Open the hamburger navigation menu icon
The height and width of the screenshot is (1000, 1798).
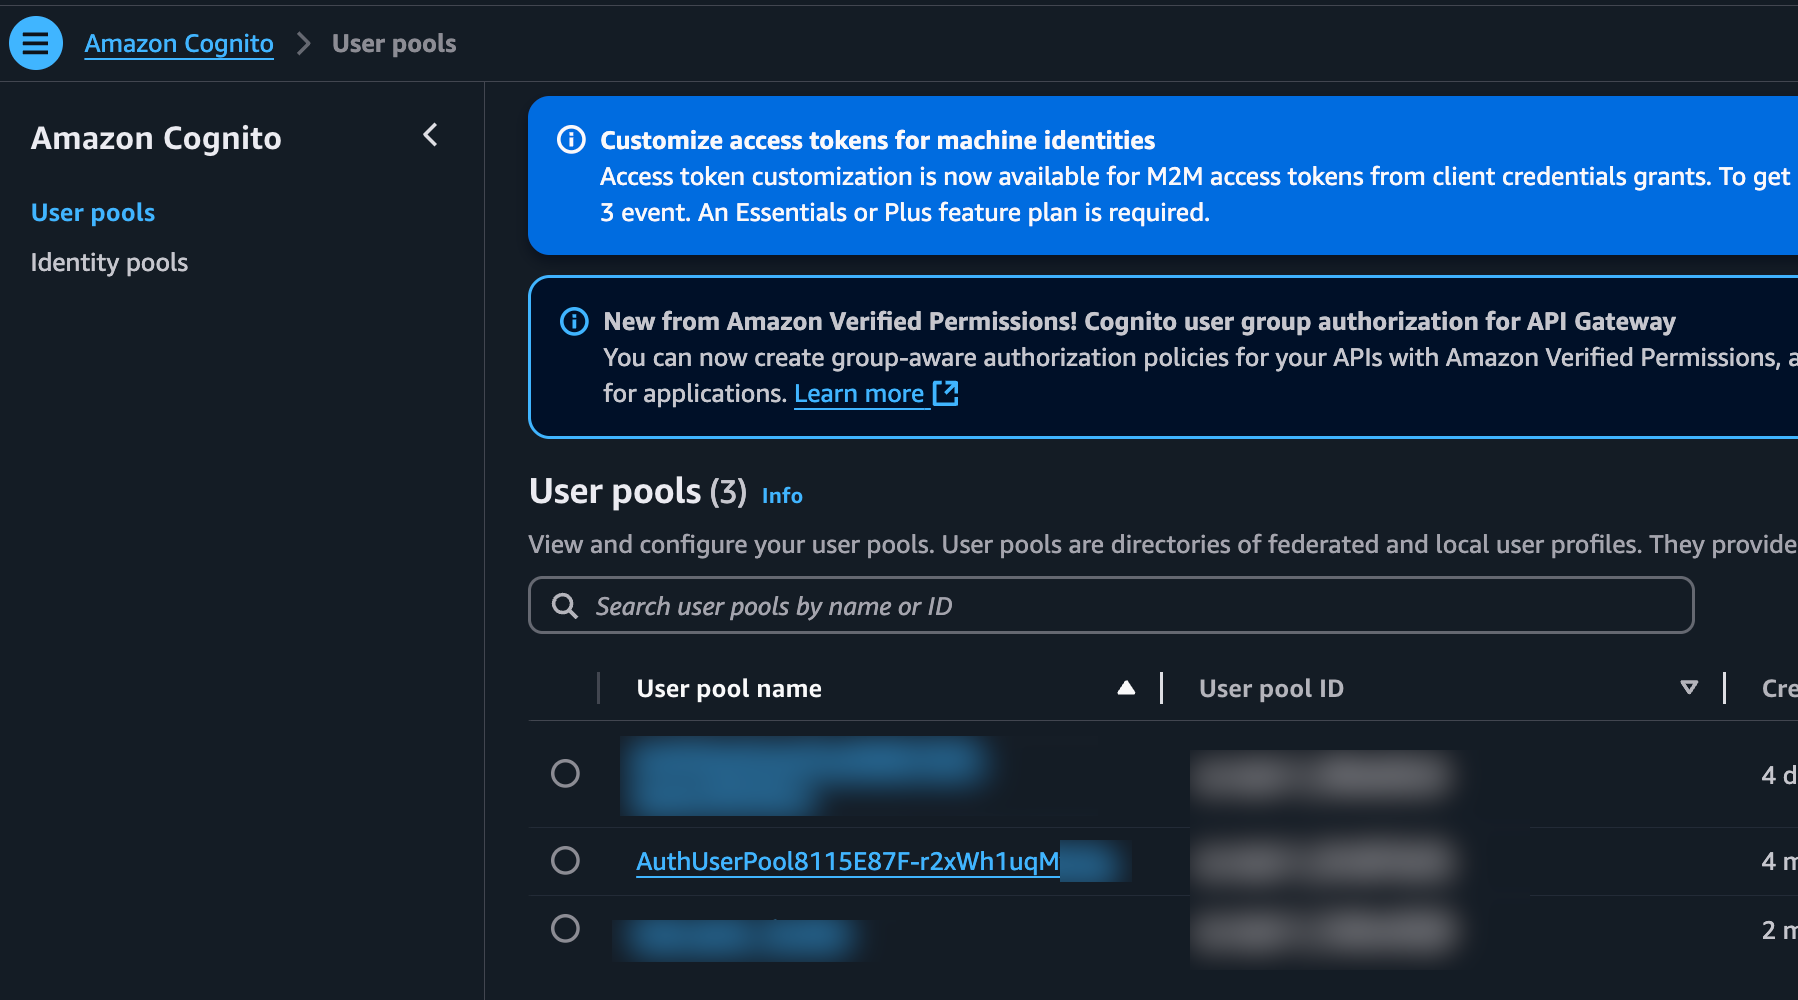coord(36,43)
